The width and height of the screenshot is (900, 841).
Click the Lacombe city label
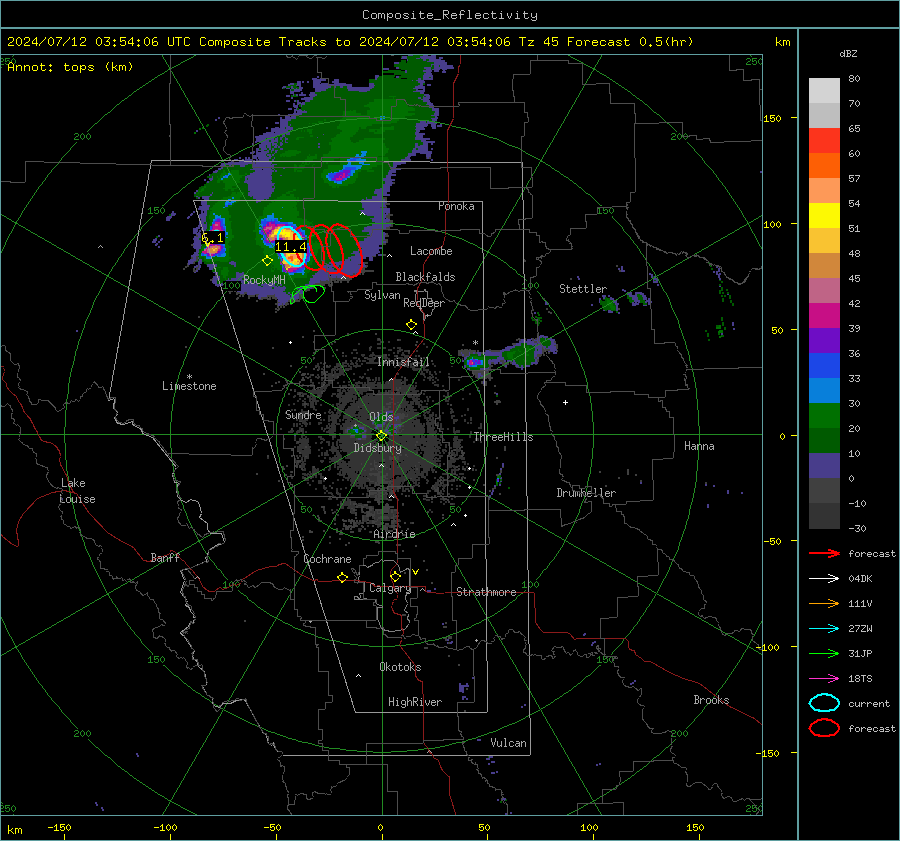pos(431,251)
